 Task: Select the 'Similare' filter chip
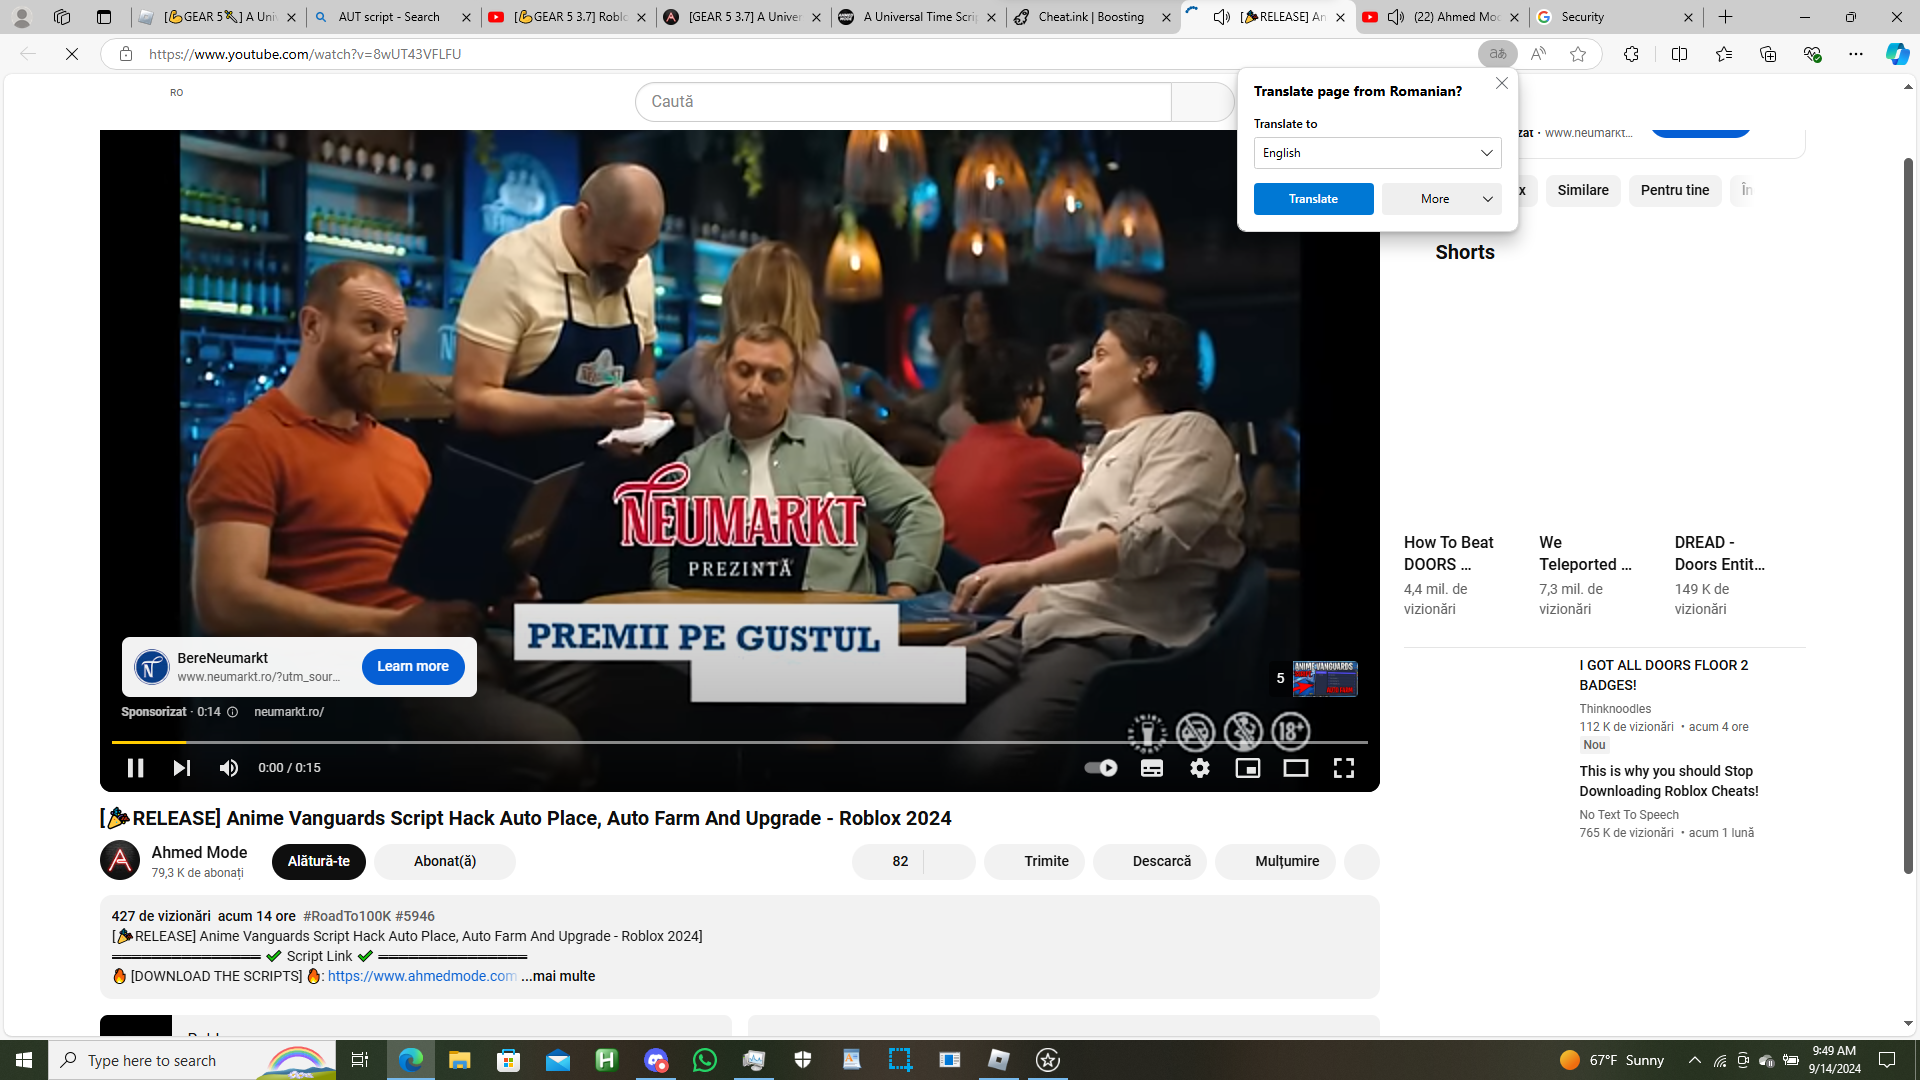(x=1583, y=190)
